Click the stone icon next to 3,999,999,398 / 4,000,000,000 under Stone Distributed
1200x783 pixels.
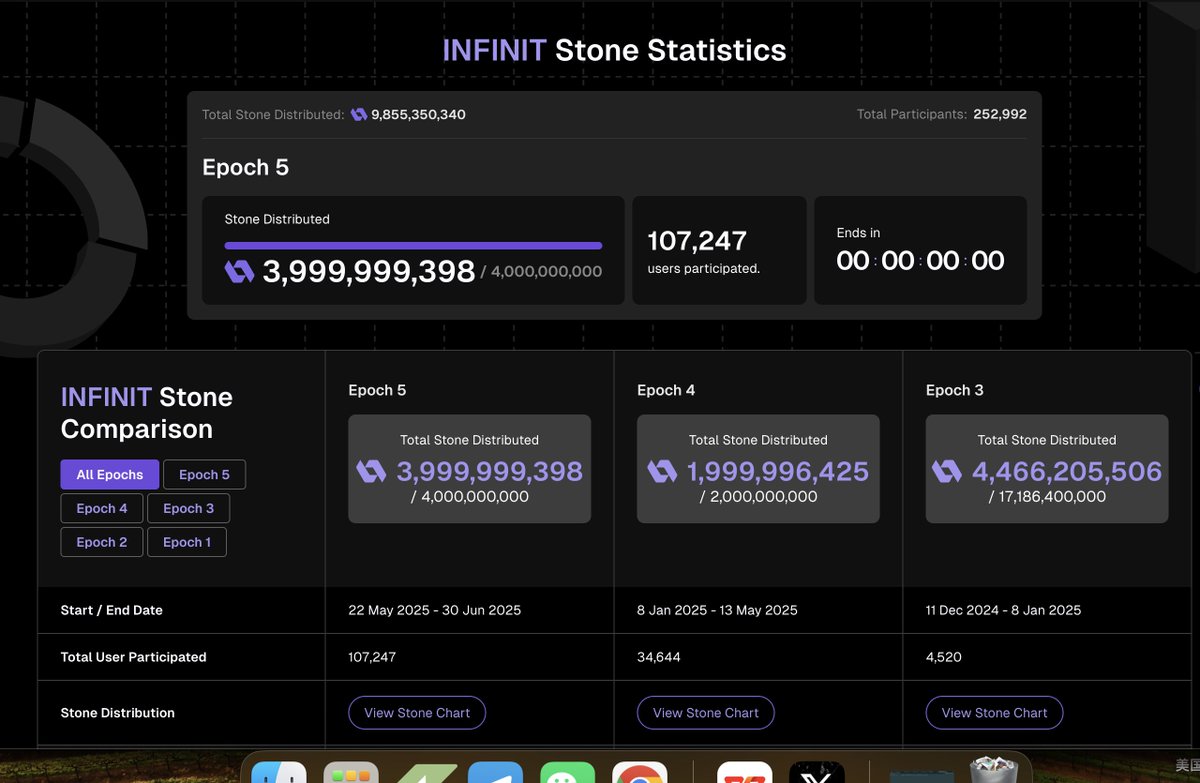pyautogui.click(x=240, y=271)
